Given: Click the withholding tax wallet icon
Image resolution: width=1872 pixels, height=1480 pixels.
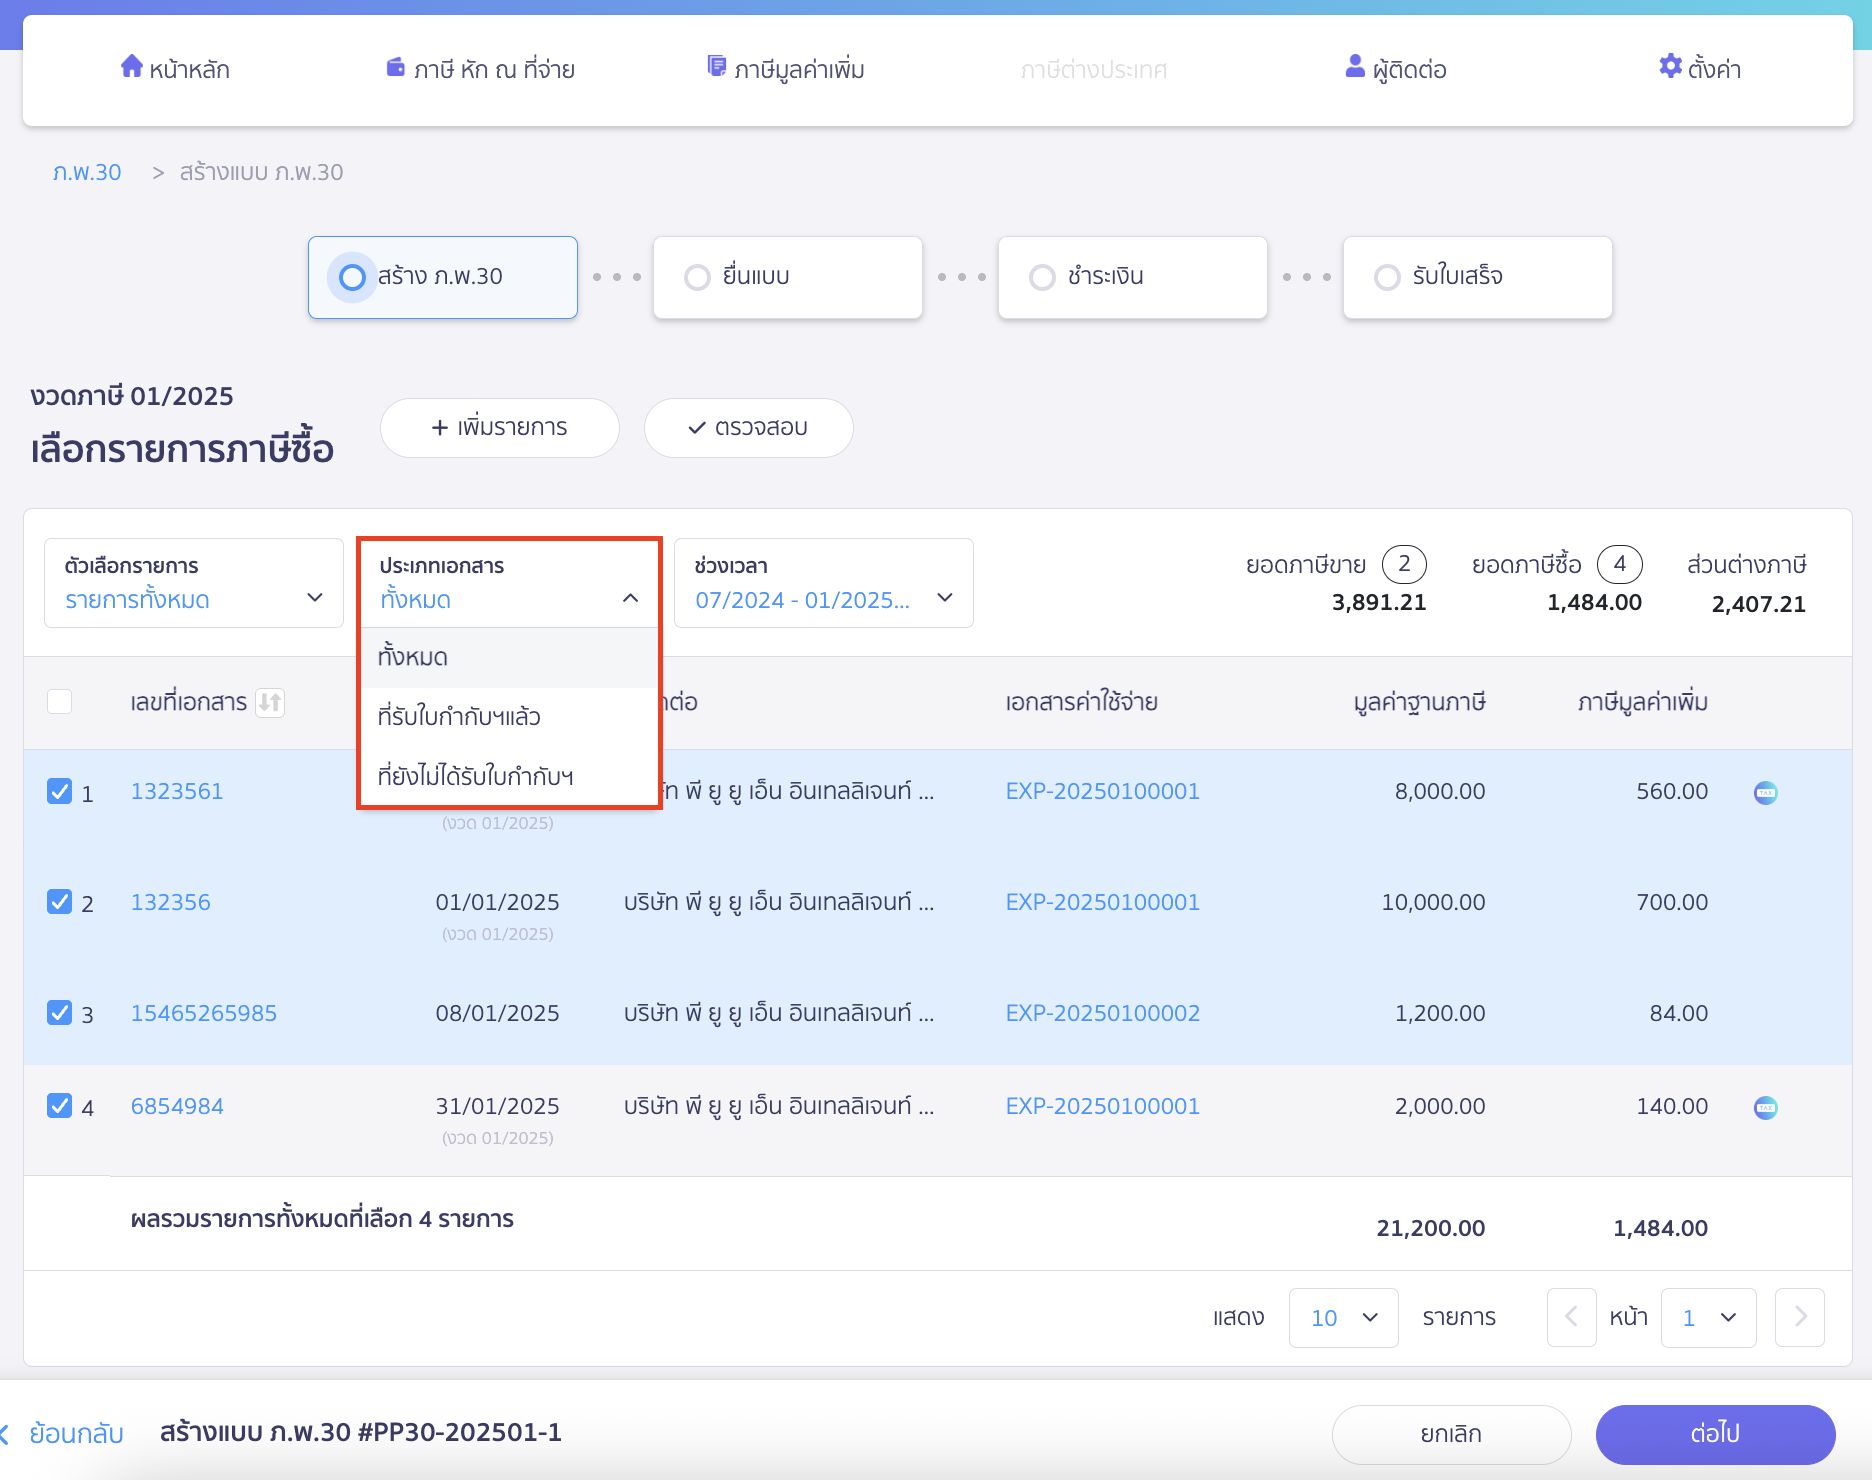Looking at the screenshot, I should tap(395, 67).
